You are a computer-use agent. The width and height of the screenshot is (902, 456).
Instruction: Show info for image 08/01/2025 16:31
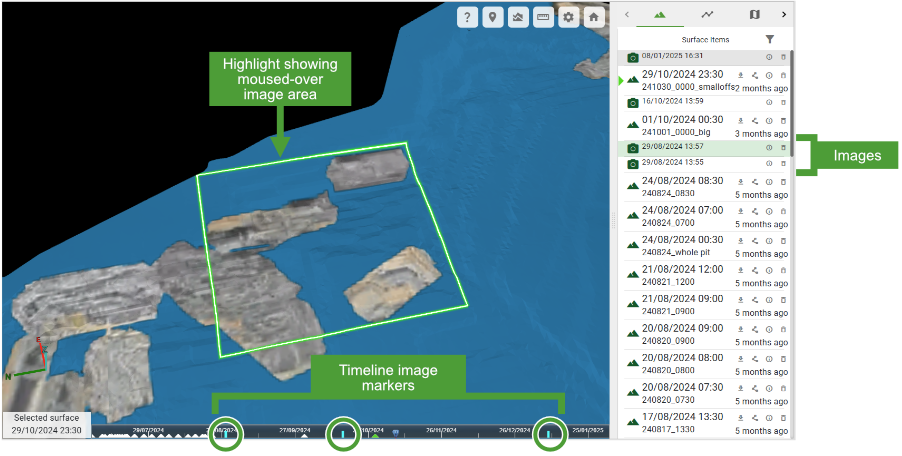point(769,57)
